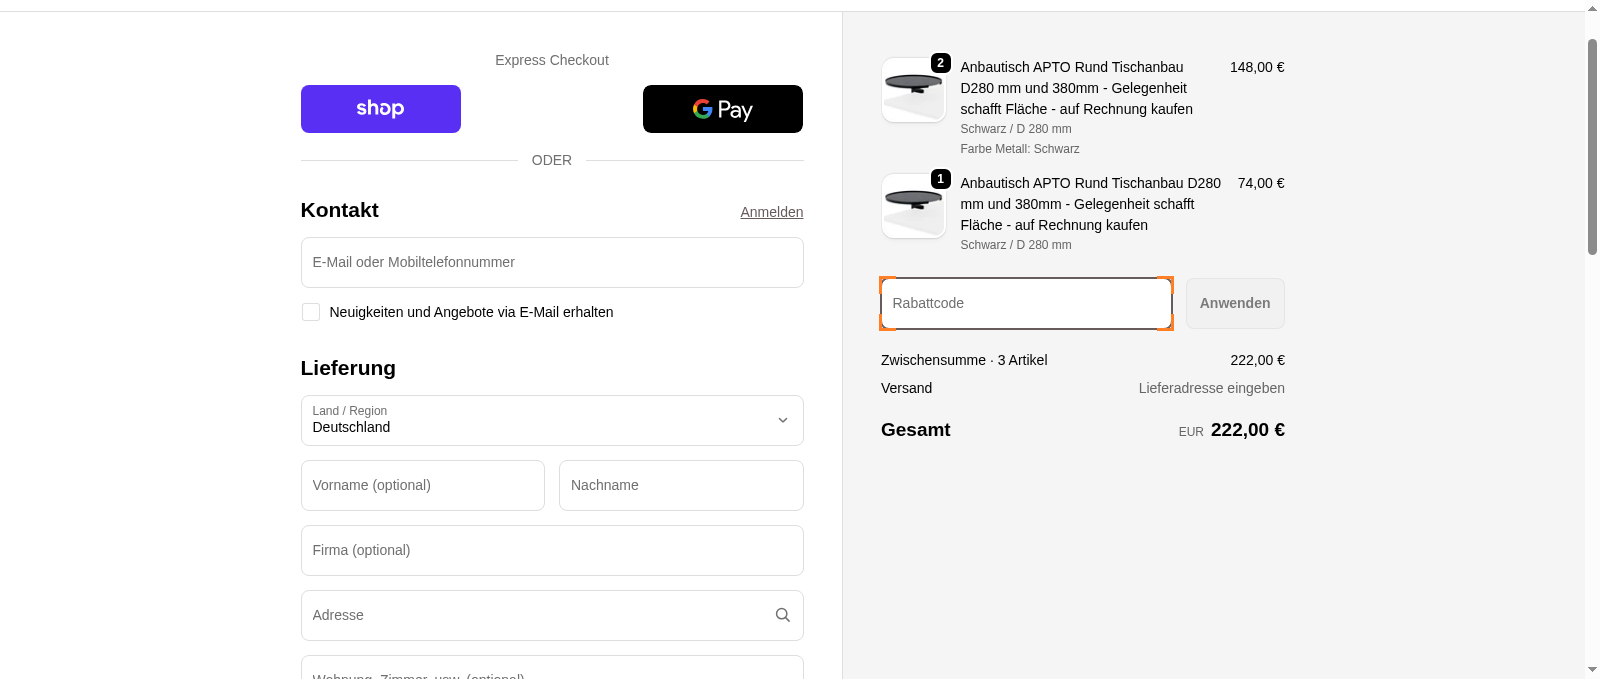
Task: Focus the Rabattcode input field
Action: [1025, 303]
